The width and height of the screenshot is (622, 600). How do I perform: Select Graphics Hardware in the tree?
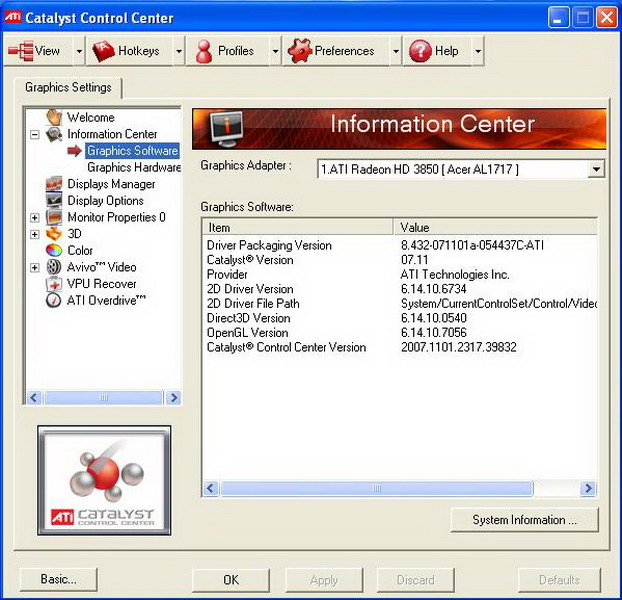coord(134,167)
